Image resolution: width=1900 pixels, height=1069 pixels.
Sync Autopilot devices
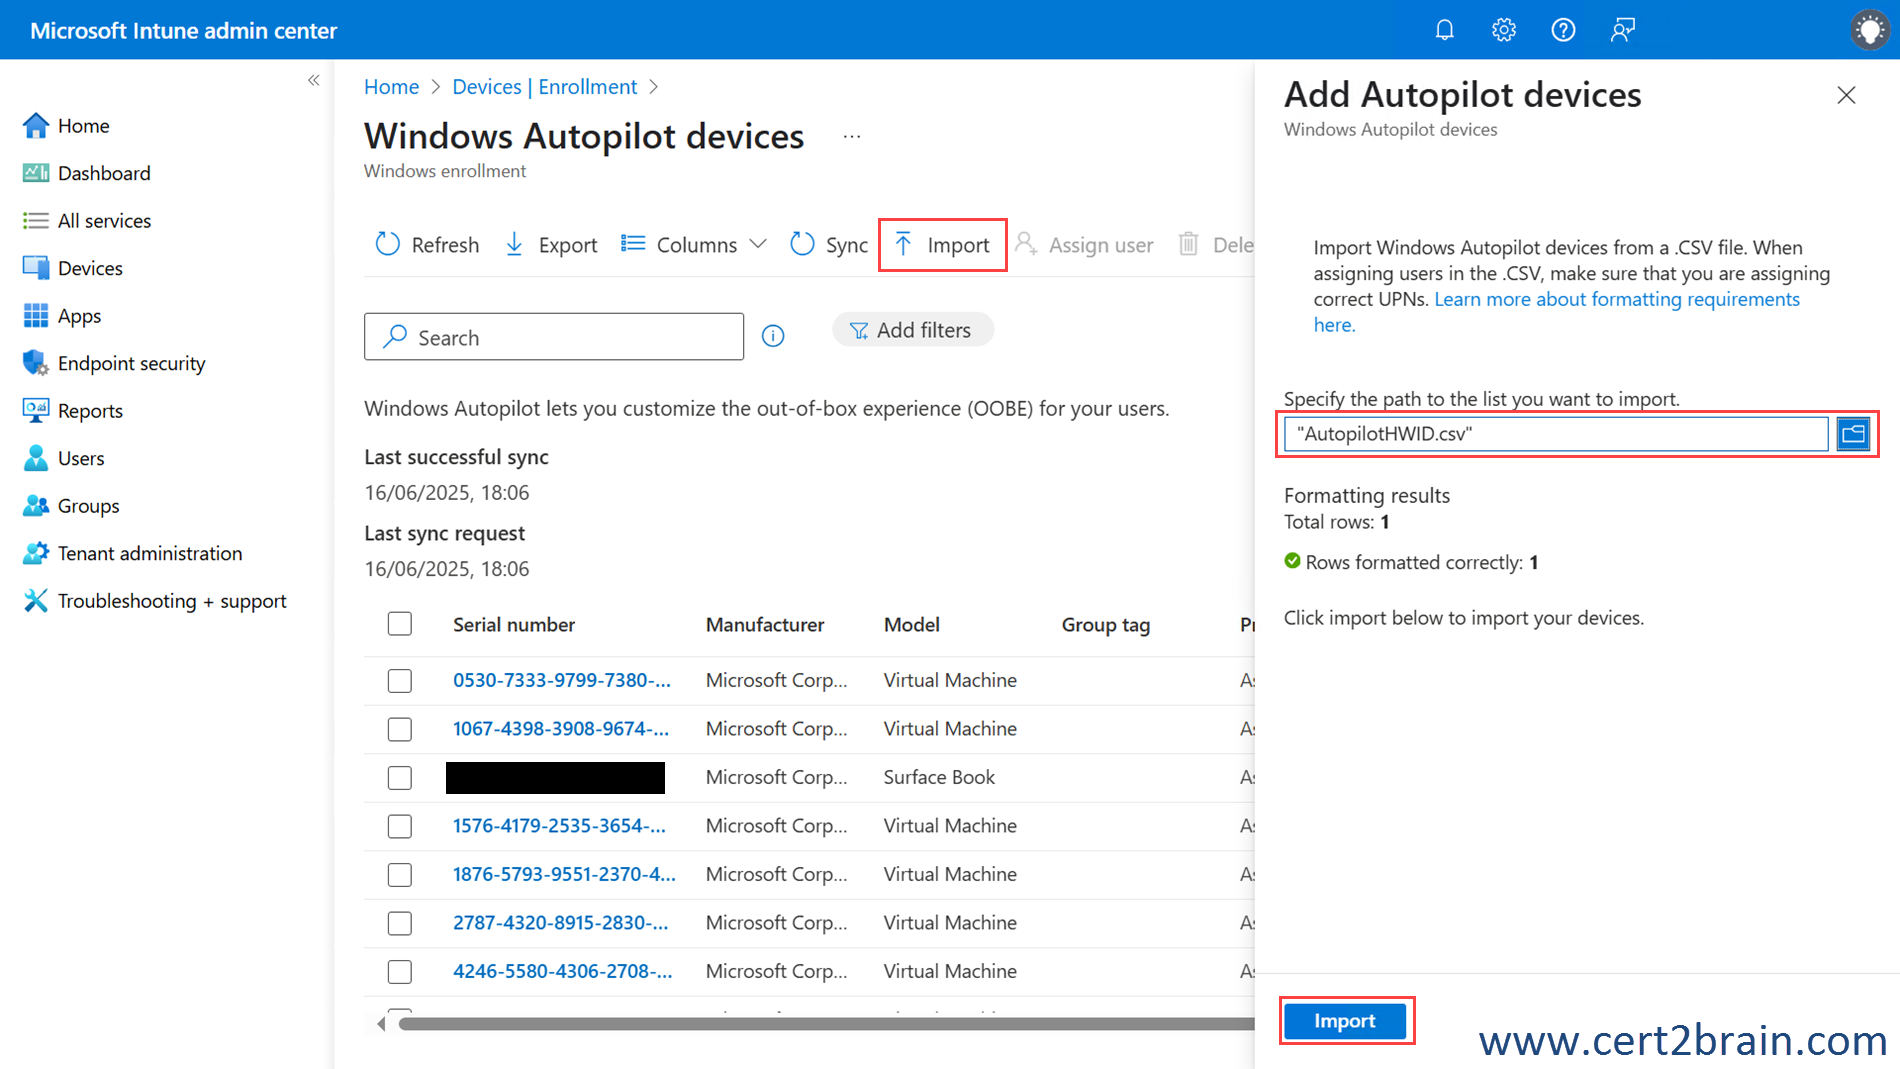click(829, 245)
